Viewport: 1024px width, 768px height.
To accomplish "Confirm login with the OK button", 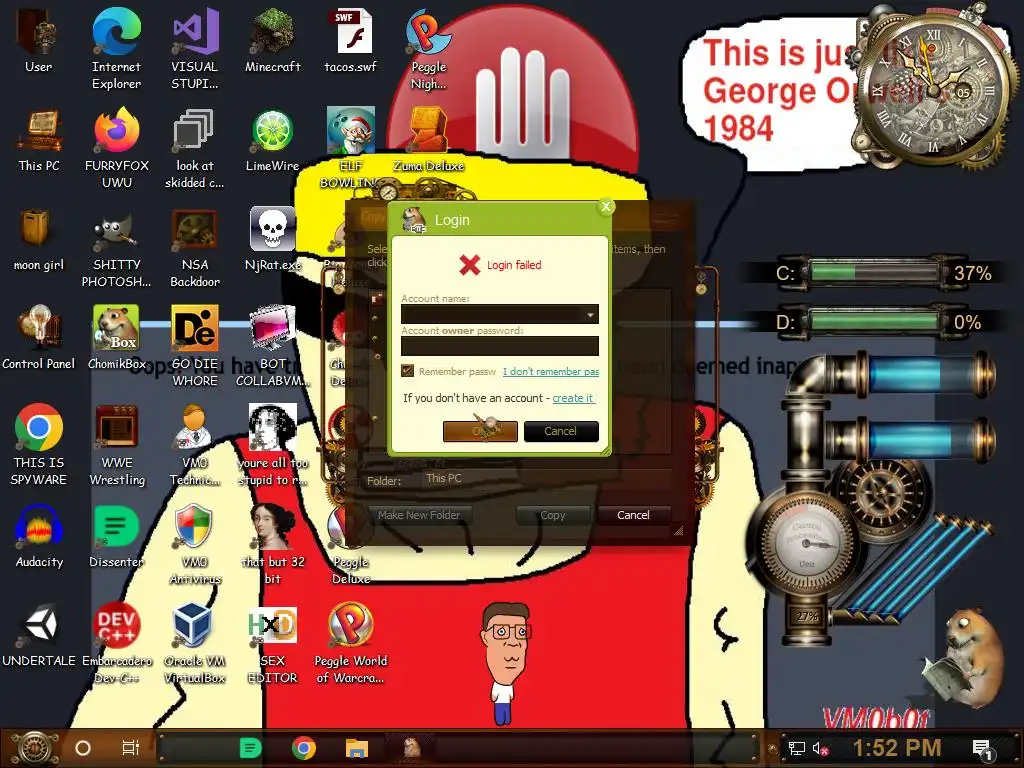I will tap(480, 431).
